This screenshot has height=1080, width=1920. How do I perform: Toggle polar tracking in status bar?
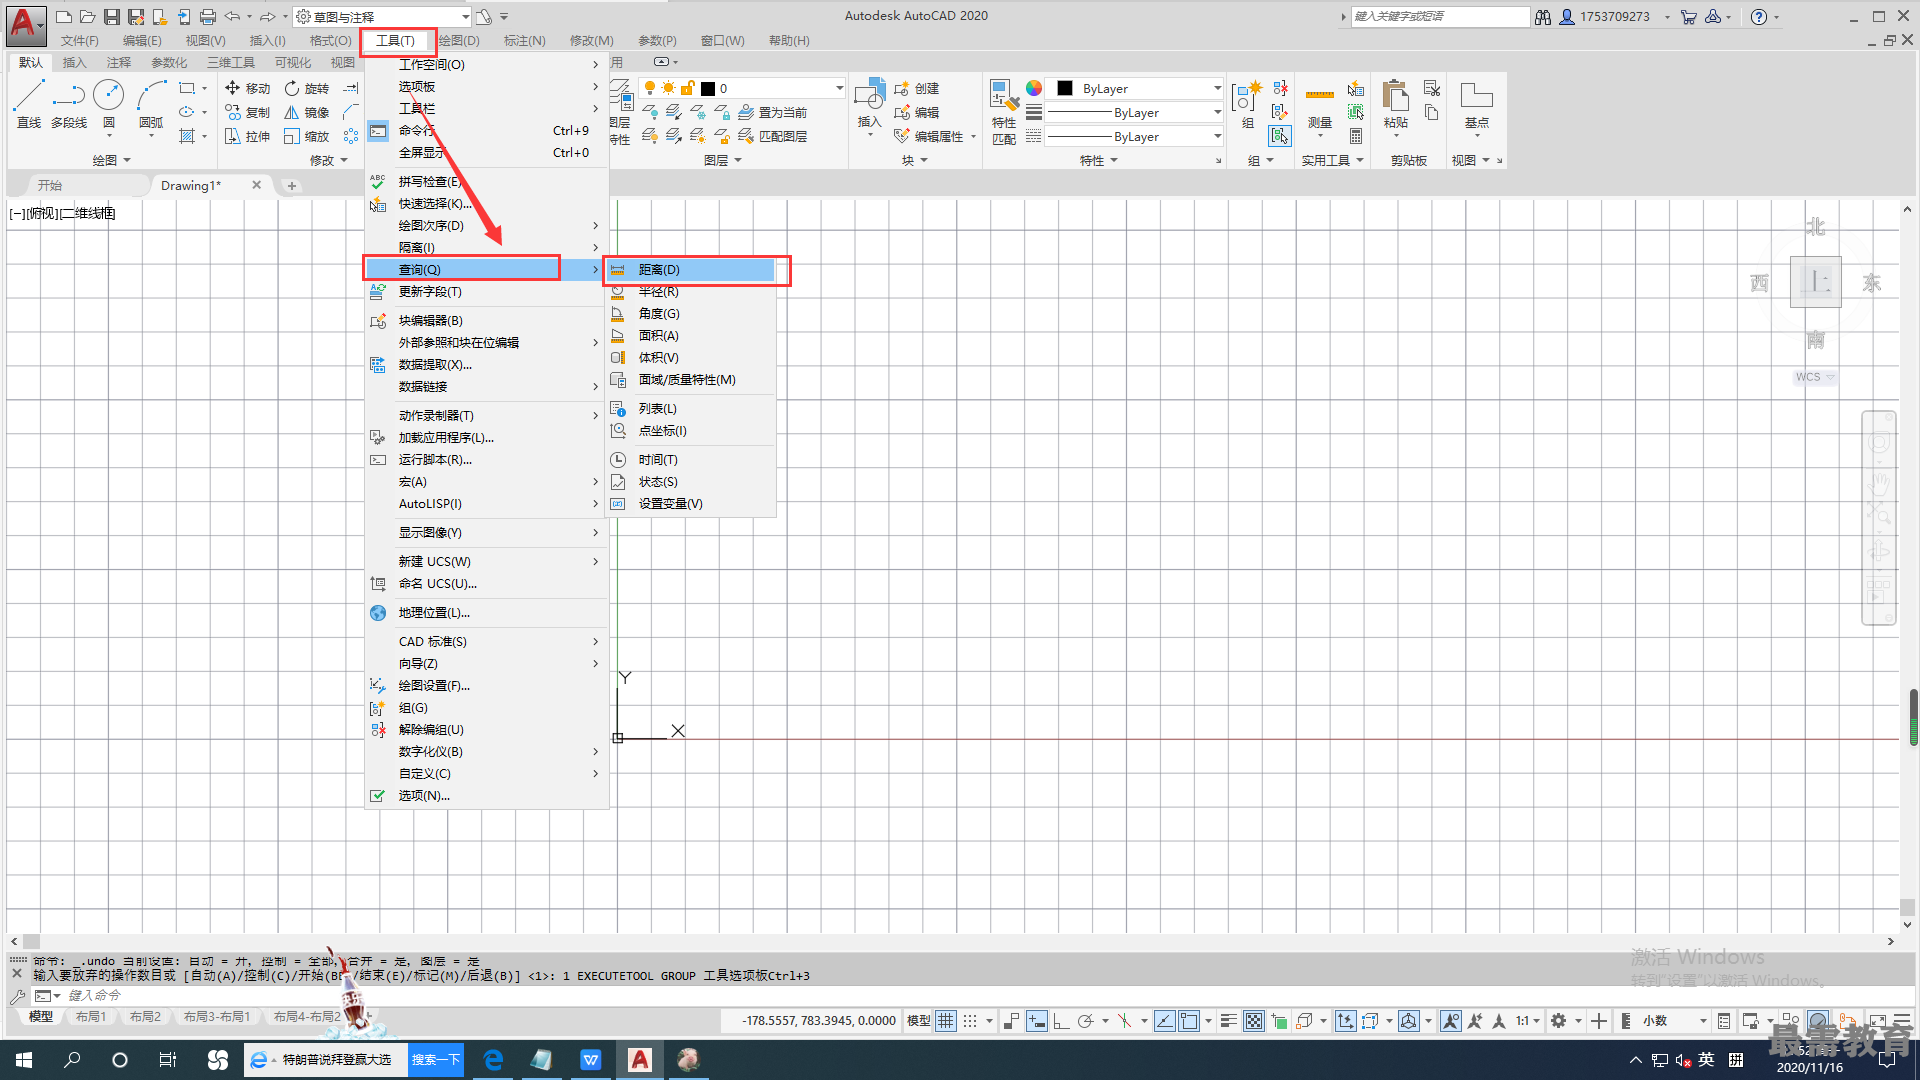pyautogui.click(x=1085, y=1020)
